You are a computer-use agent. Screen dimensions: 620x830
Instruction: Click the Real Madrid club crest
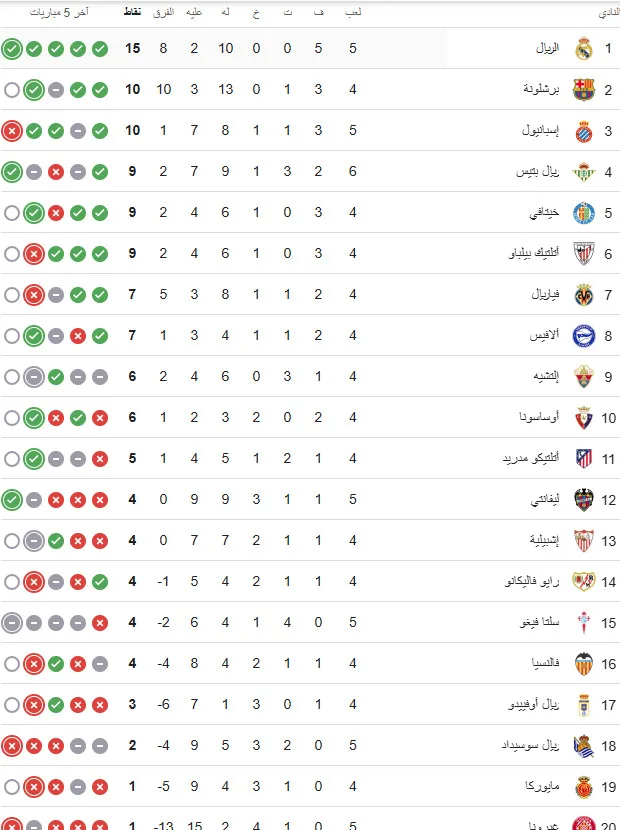tap(583, 48)
